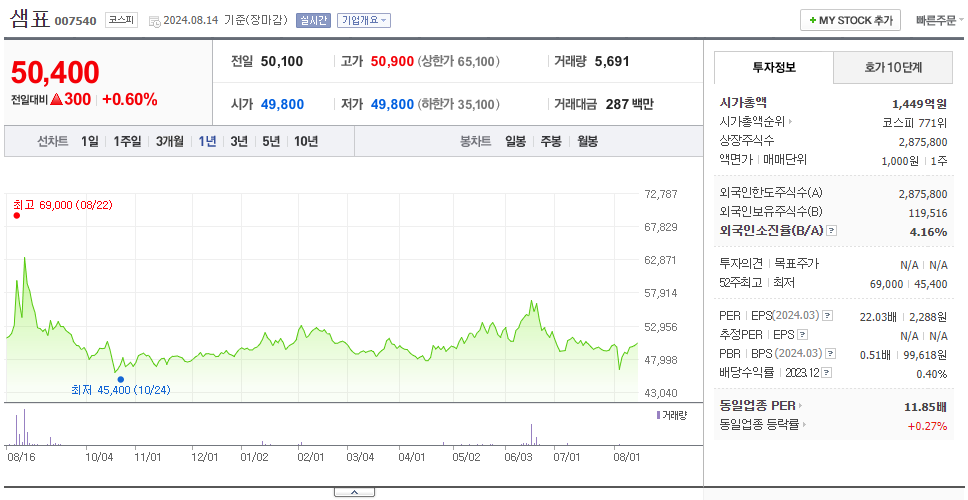
Task: Select the 1주일 line chart period
Action: (x=127, y=141)
